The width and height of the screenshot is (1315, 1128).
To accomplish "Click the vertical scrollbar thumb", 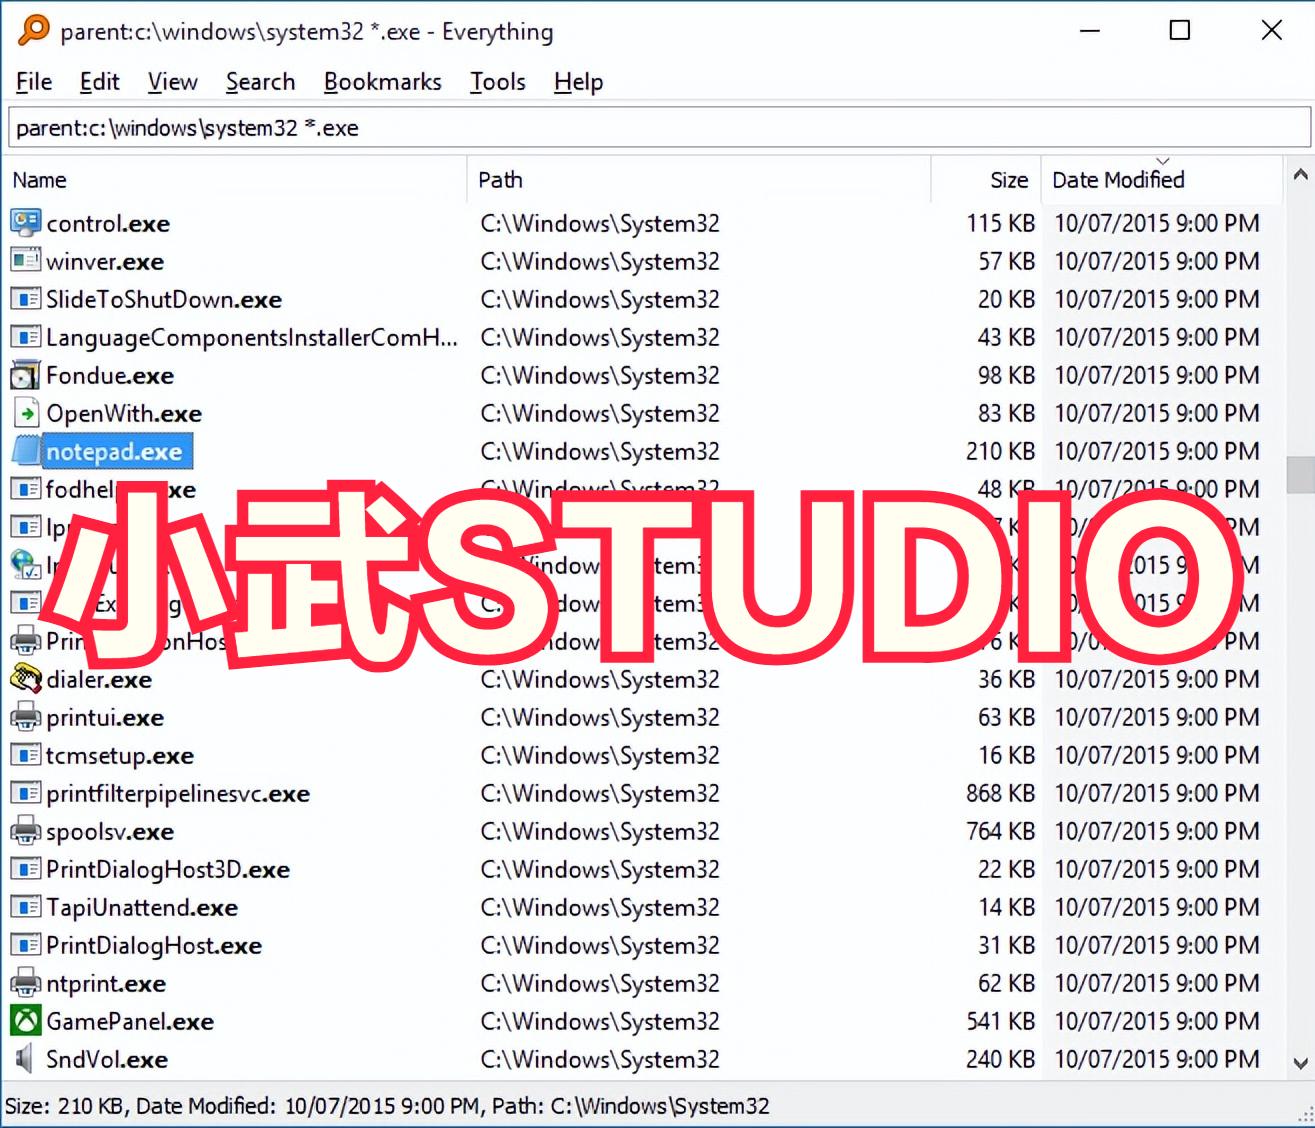I will [x=1300, y=476].
